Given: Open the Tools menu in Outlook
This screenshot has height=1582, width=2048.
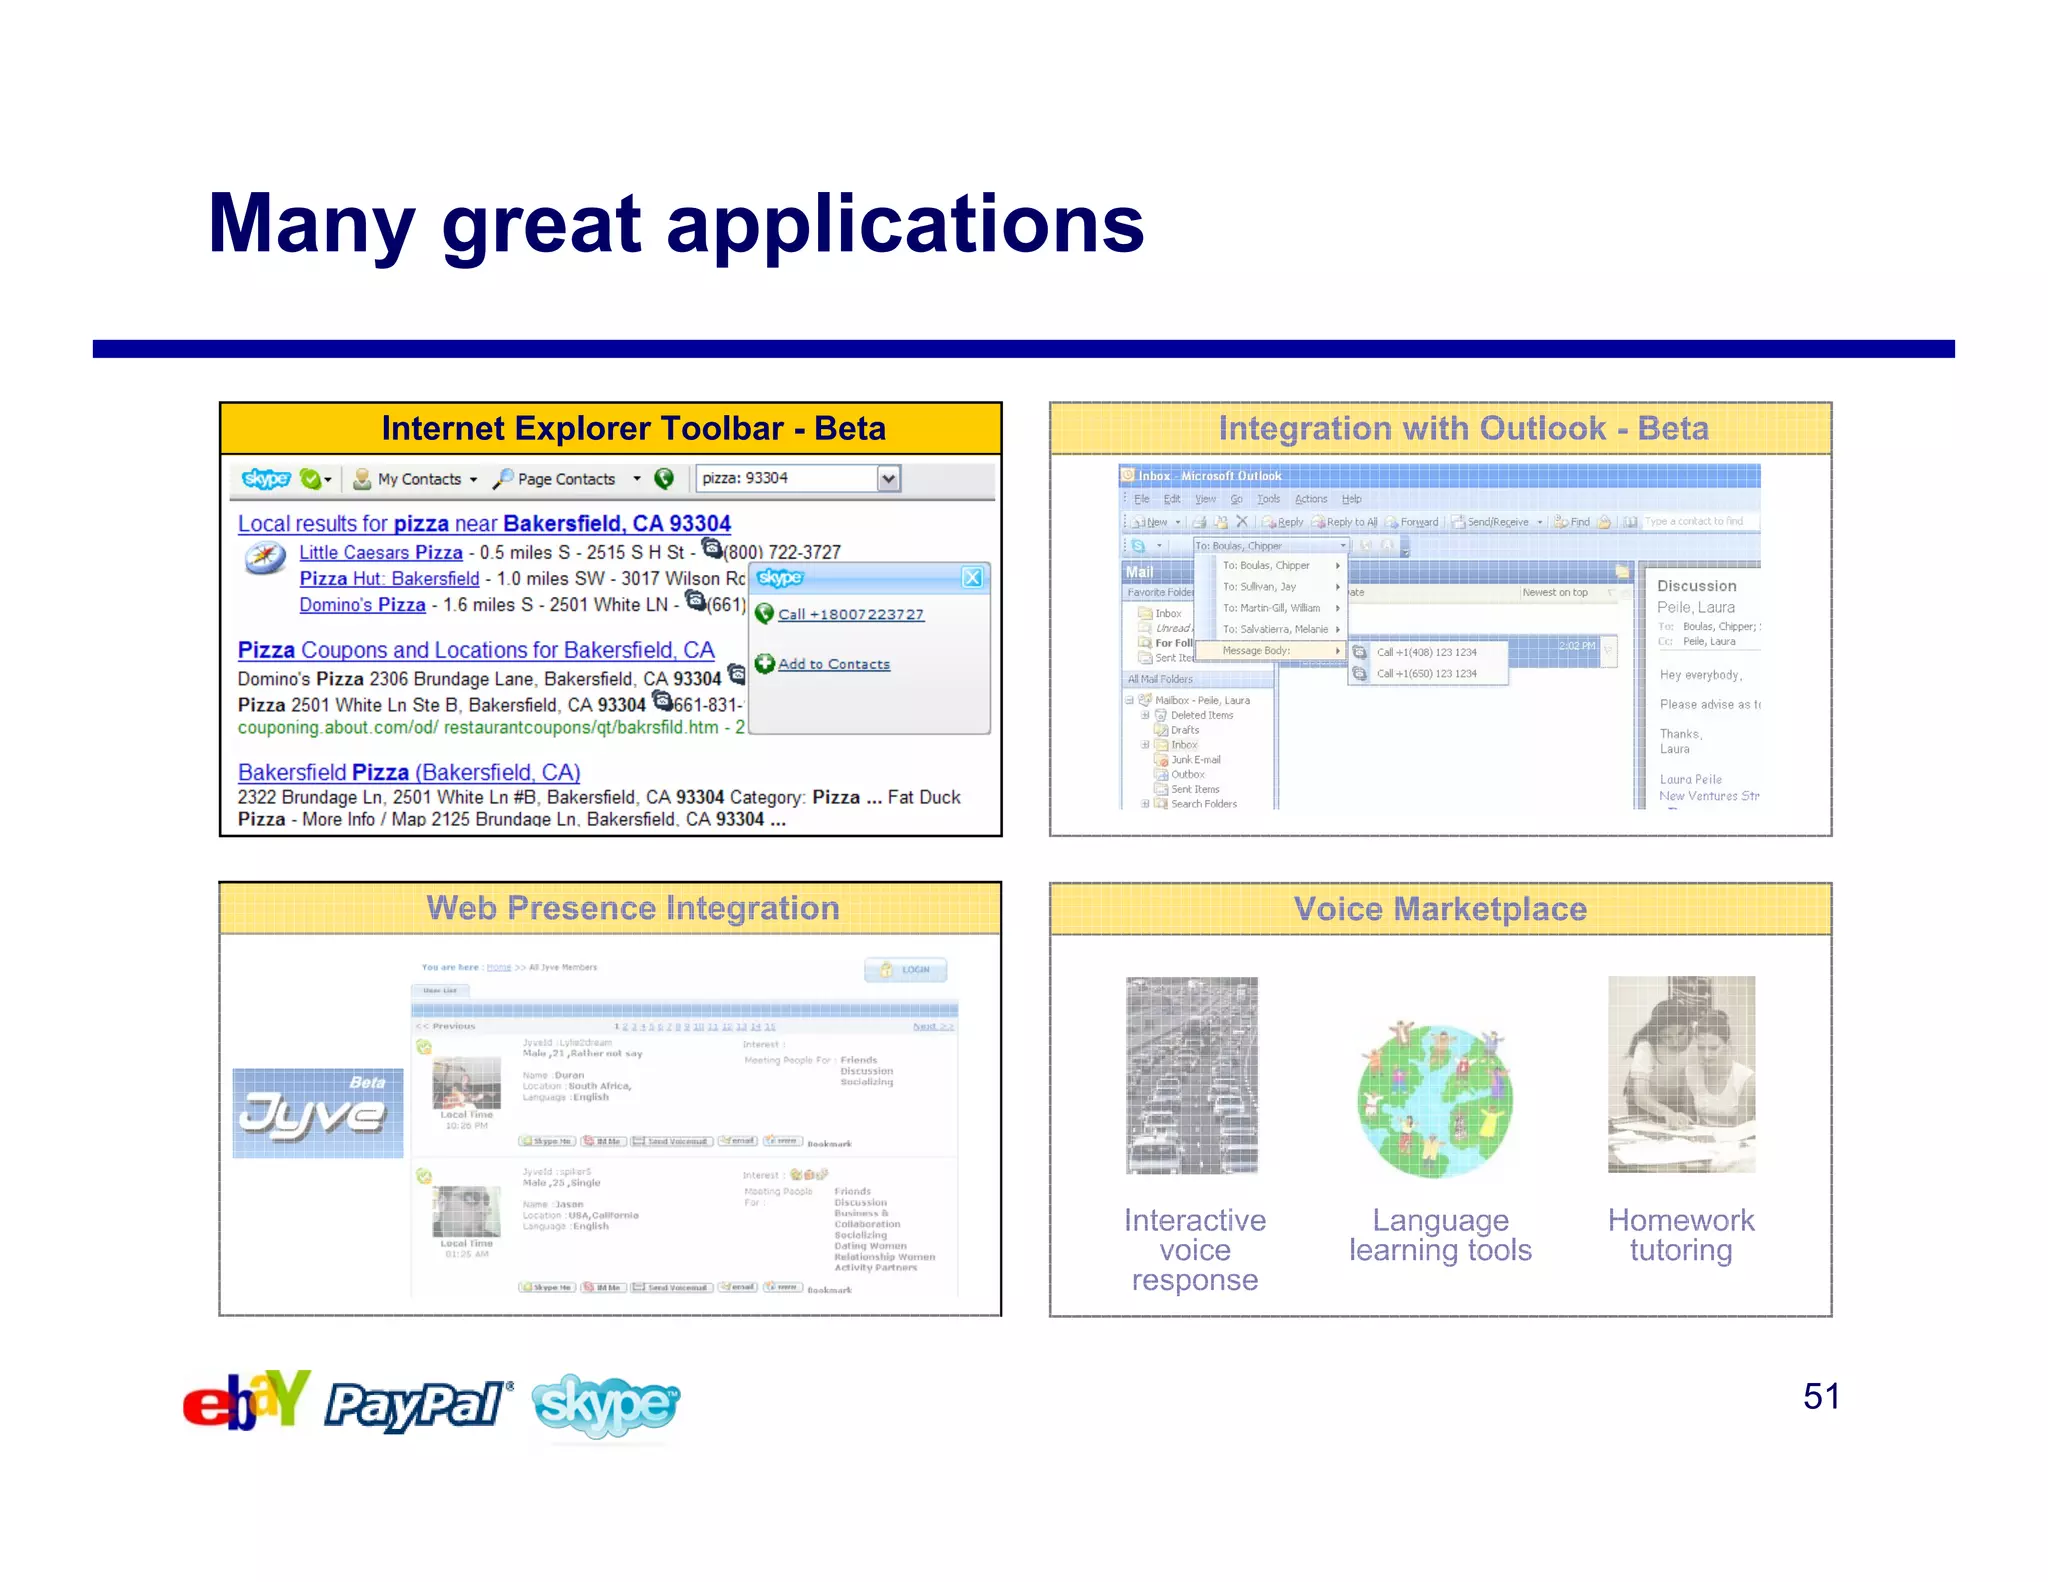Looking at the screenshot, I should (1268, 499).
